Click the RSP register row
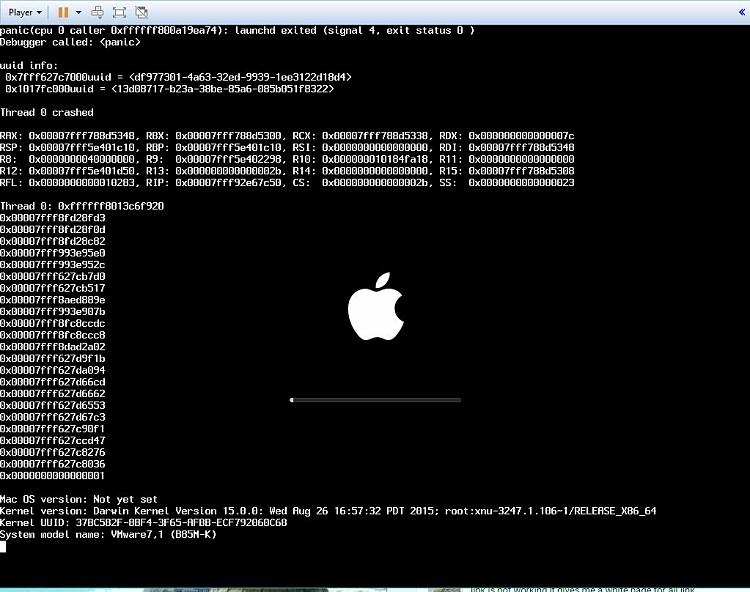This screenshot has height=592, width=750. point(287,147)
